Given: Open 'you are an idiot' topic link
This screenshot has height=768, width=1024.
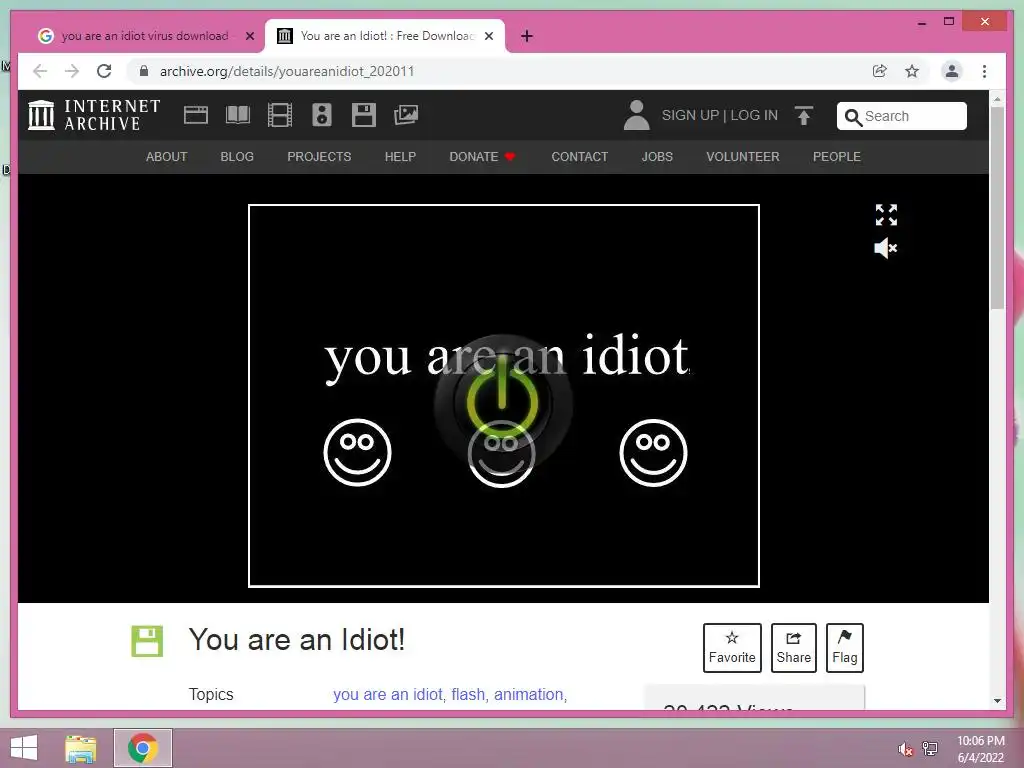Looking at the screenshot, I should [388, 694].
